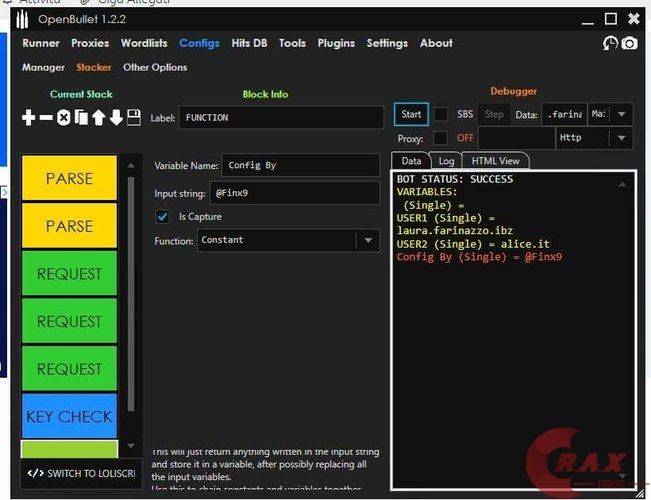Screen dimensions: 651x500
Task: Move selected block down in stack
Action: 116,118
